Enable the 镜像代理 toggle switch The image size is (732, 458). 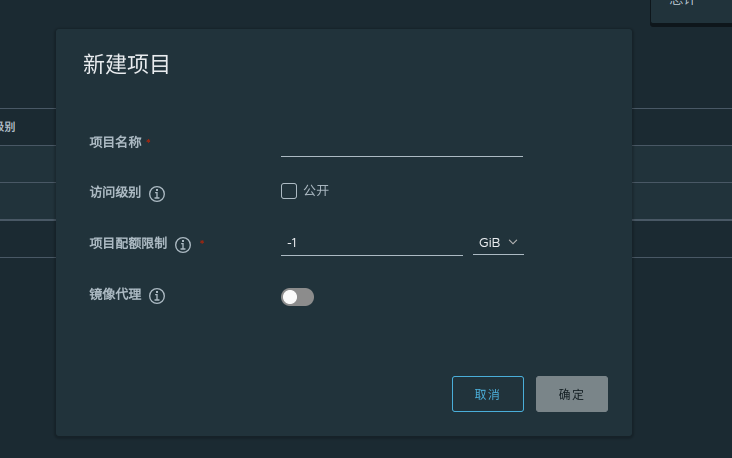297,297
